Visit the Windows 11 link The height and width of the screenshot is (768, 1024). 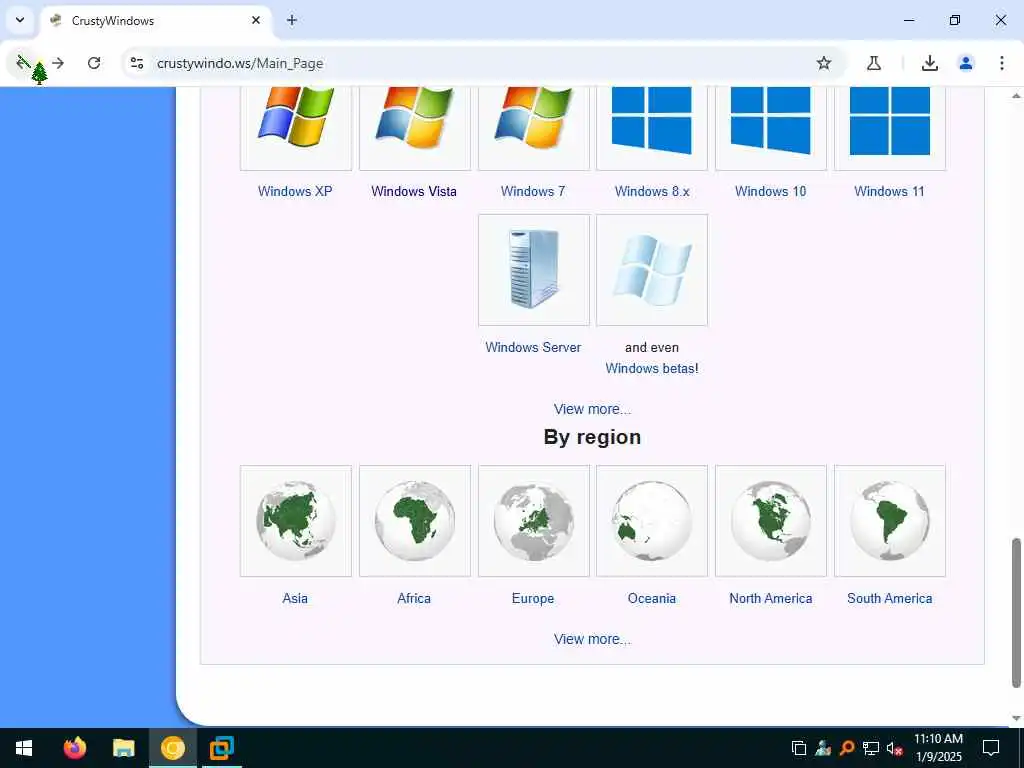889,191
